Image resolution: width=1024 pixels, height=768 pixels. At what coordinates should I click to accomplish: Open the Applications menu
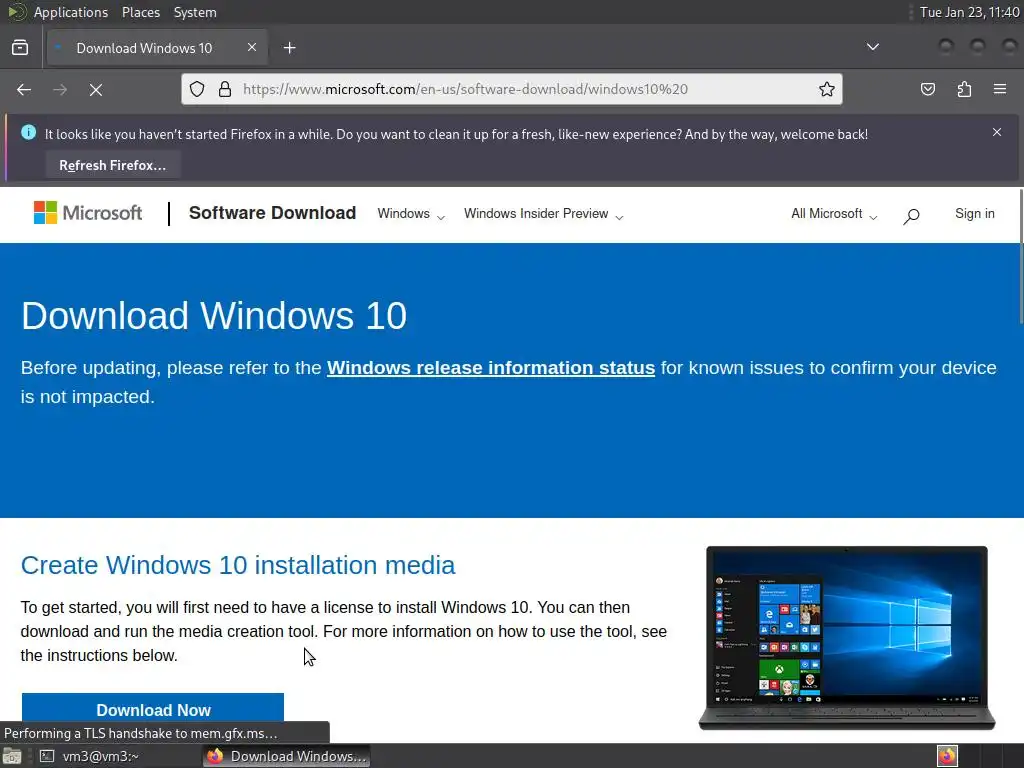(71, 12)
